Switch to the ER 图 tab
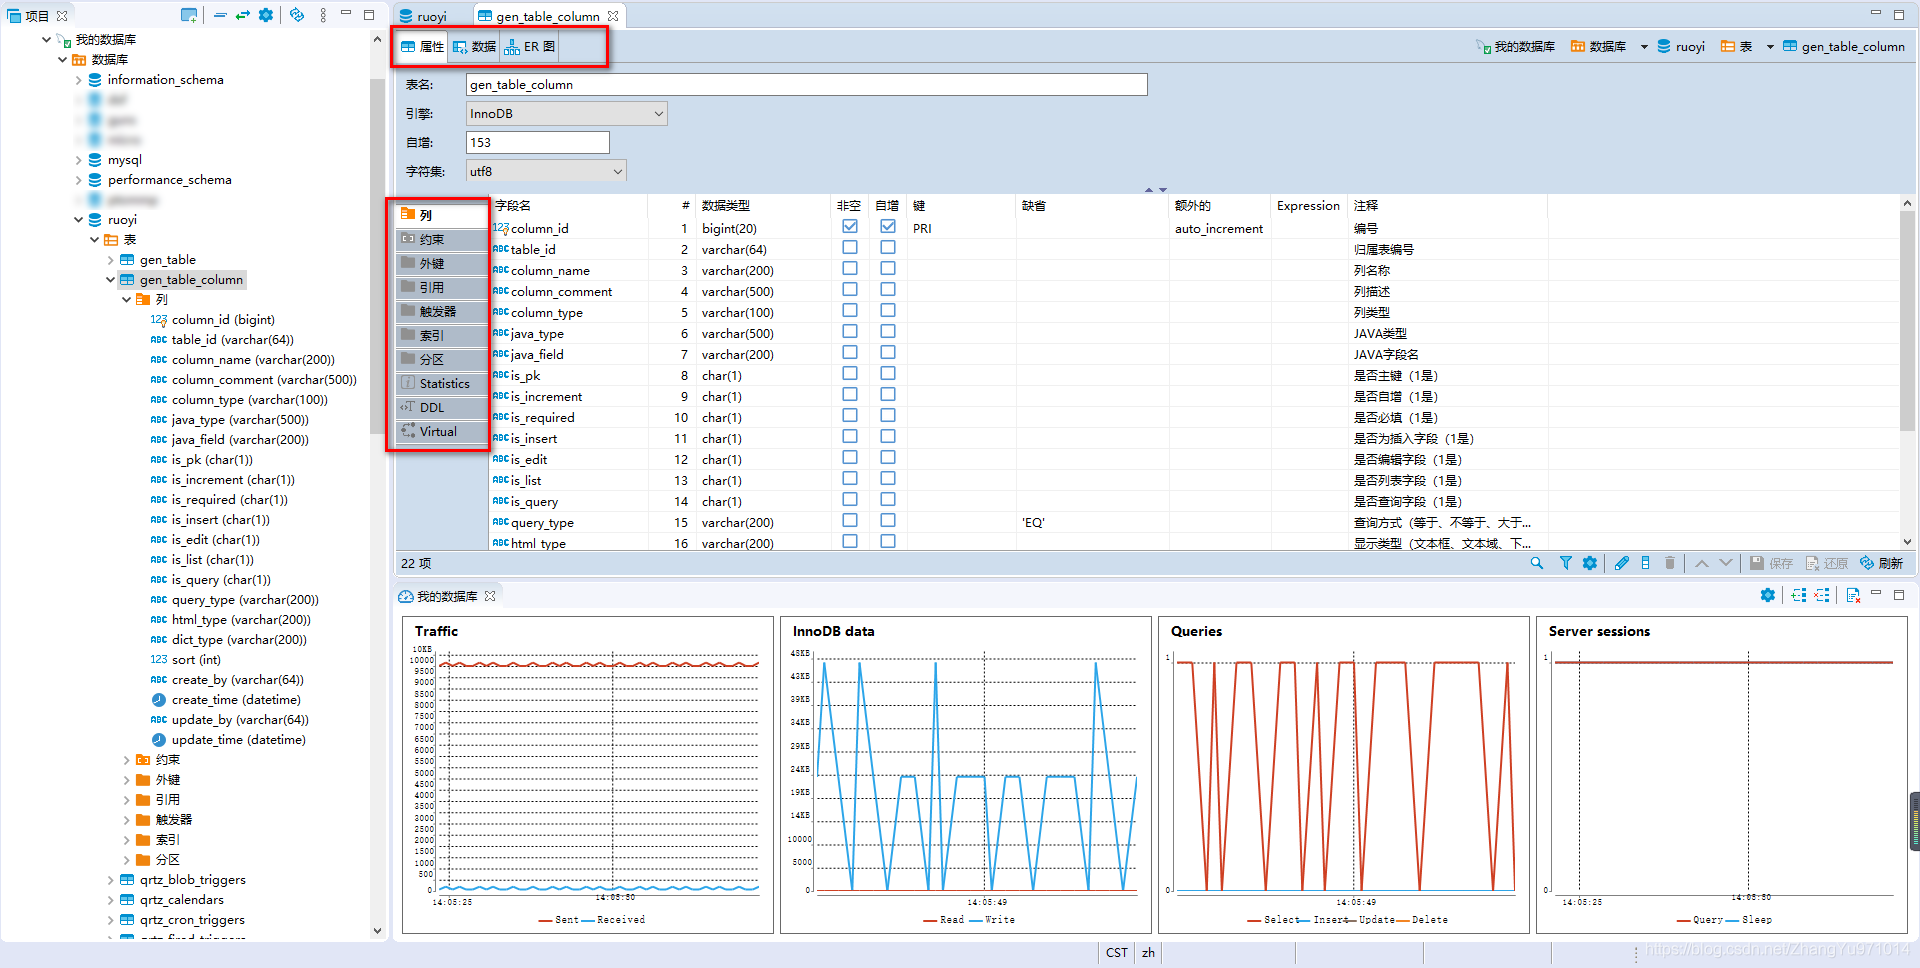The image size is (1920, 968). click(530, 47)
